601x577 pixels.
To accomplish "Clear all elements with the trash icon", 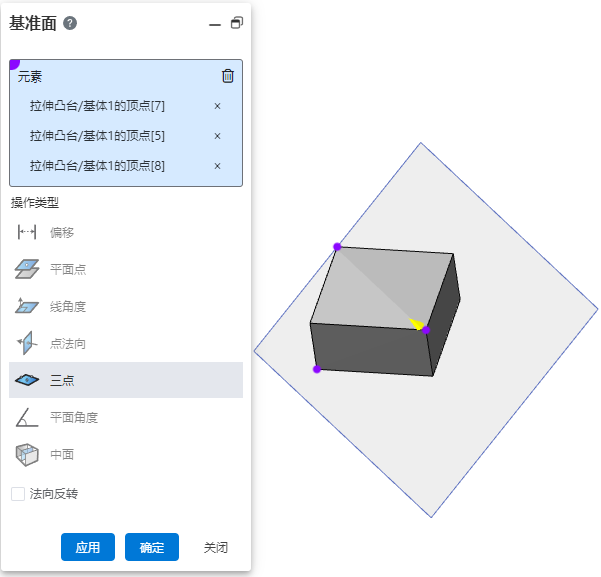I will pyautogui.click(x=228, y=76).
